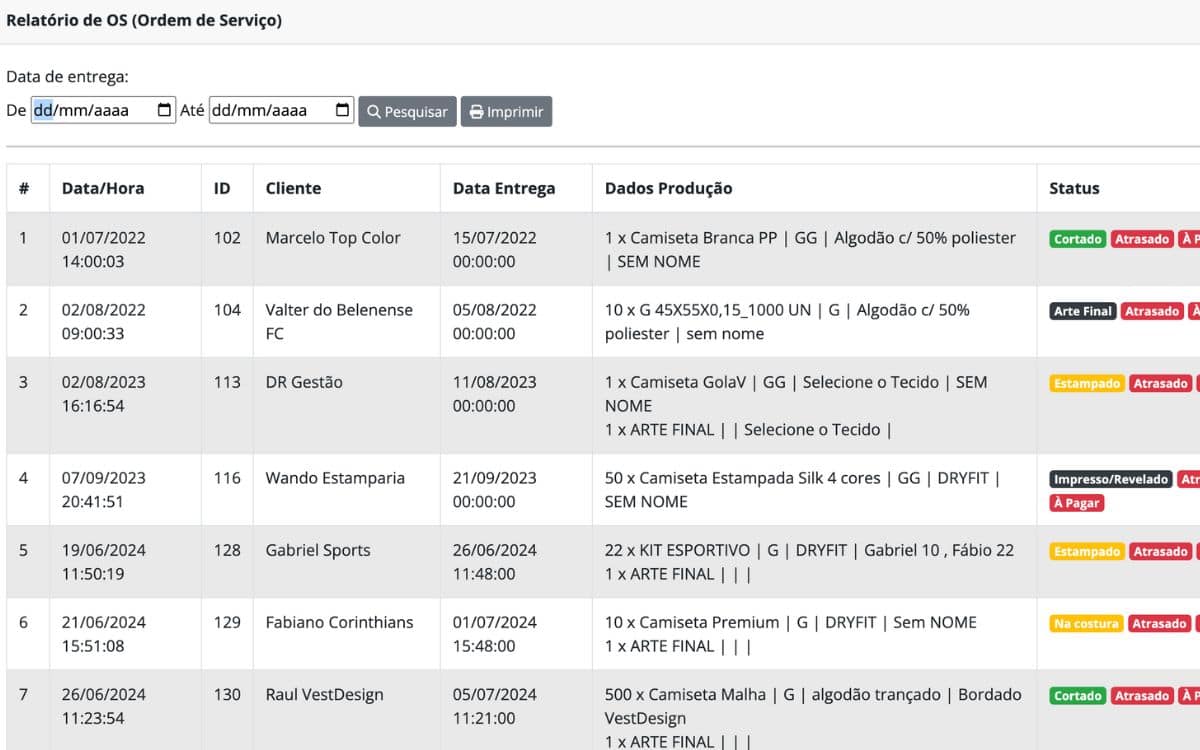The height and width of the screenshot is (750, 1200).
Task: Click the Dados Produção column header
Action: pos(668,188)
